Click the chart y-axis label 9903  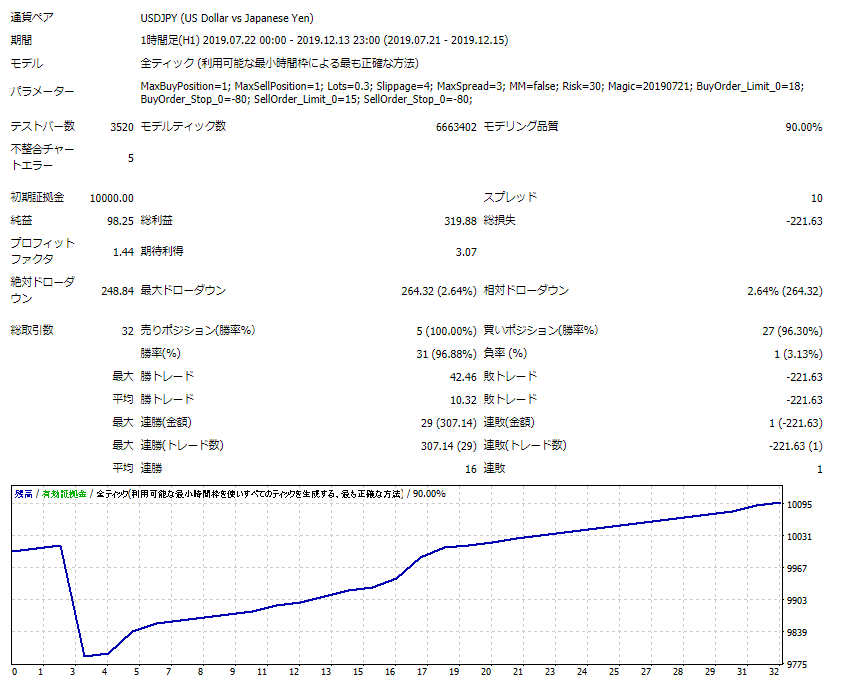point(797,601)
